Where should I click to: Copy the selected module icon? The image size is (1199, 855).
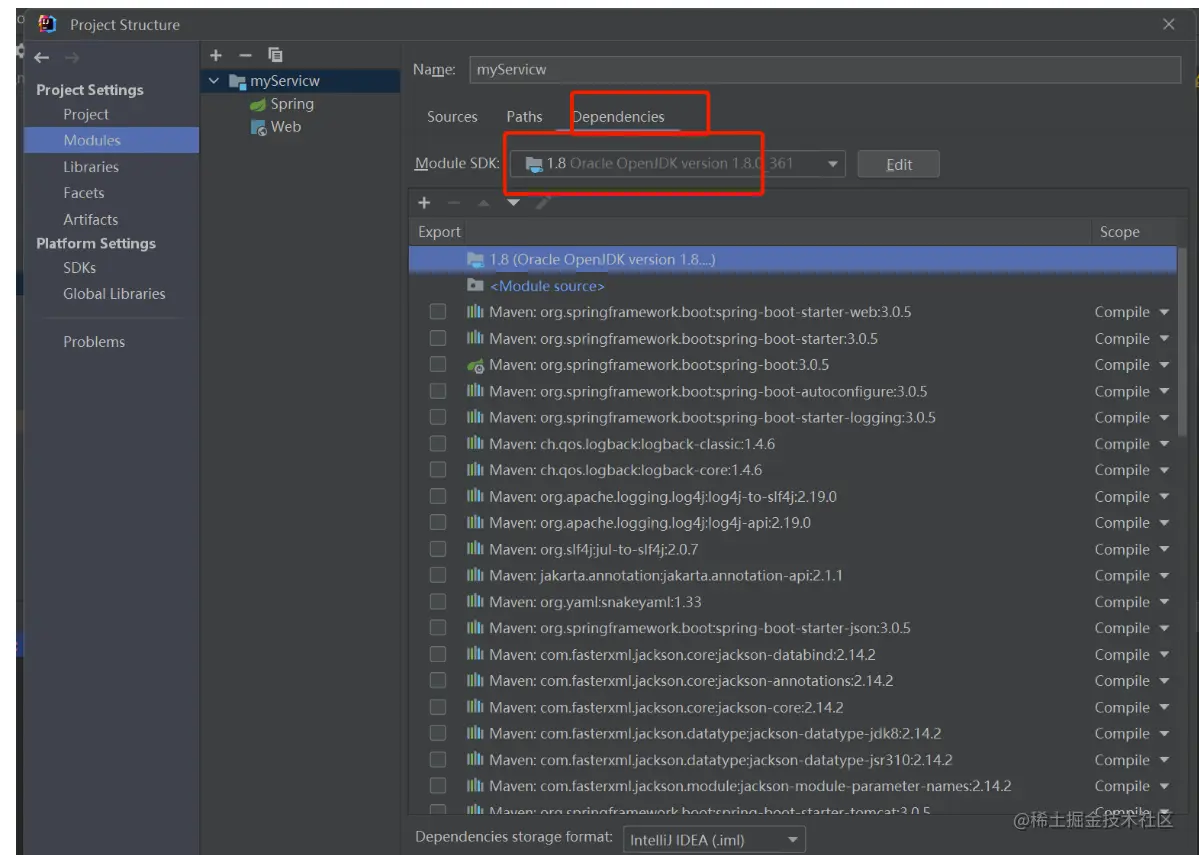tap(275, 55)
